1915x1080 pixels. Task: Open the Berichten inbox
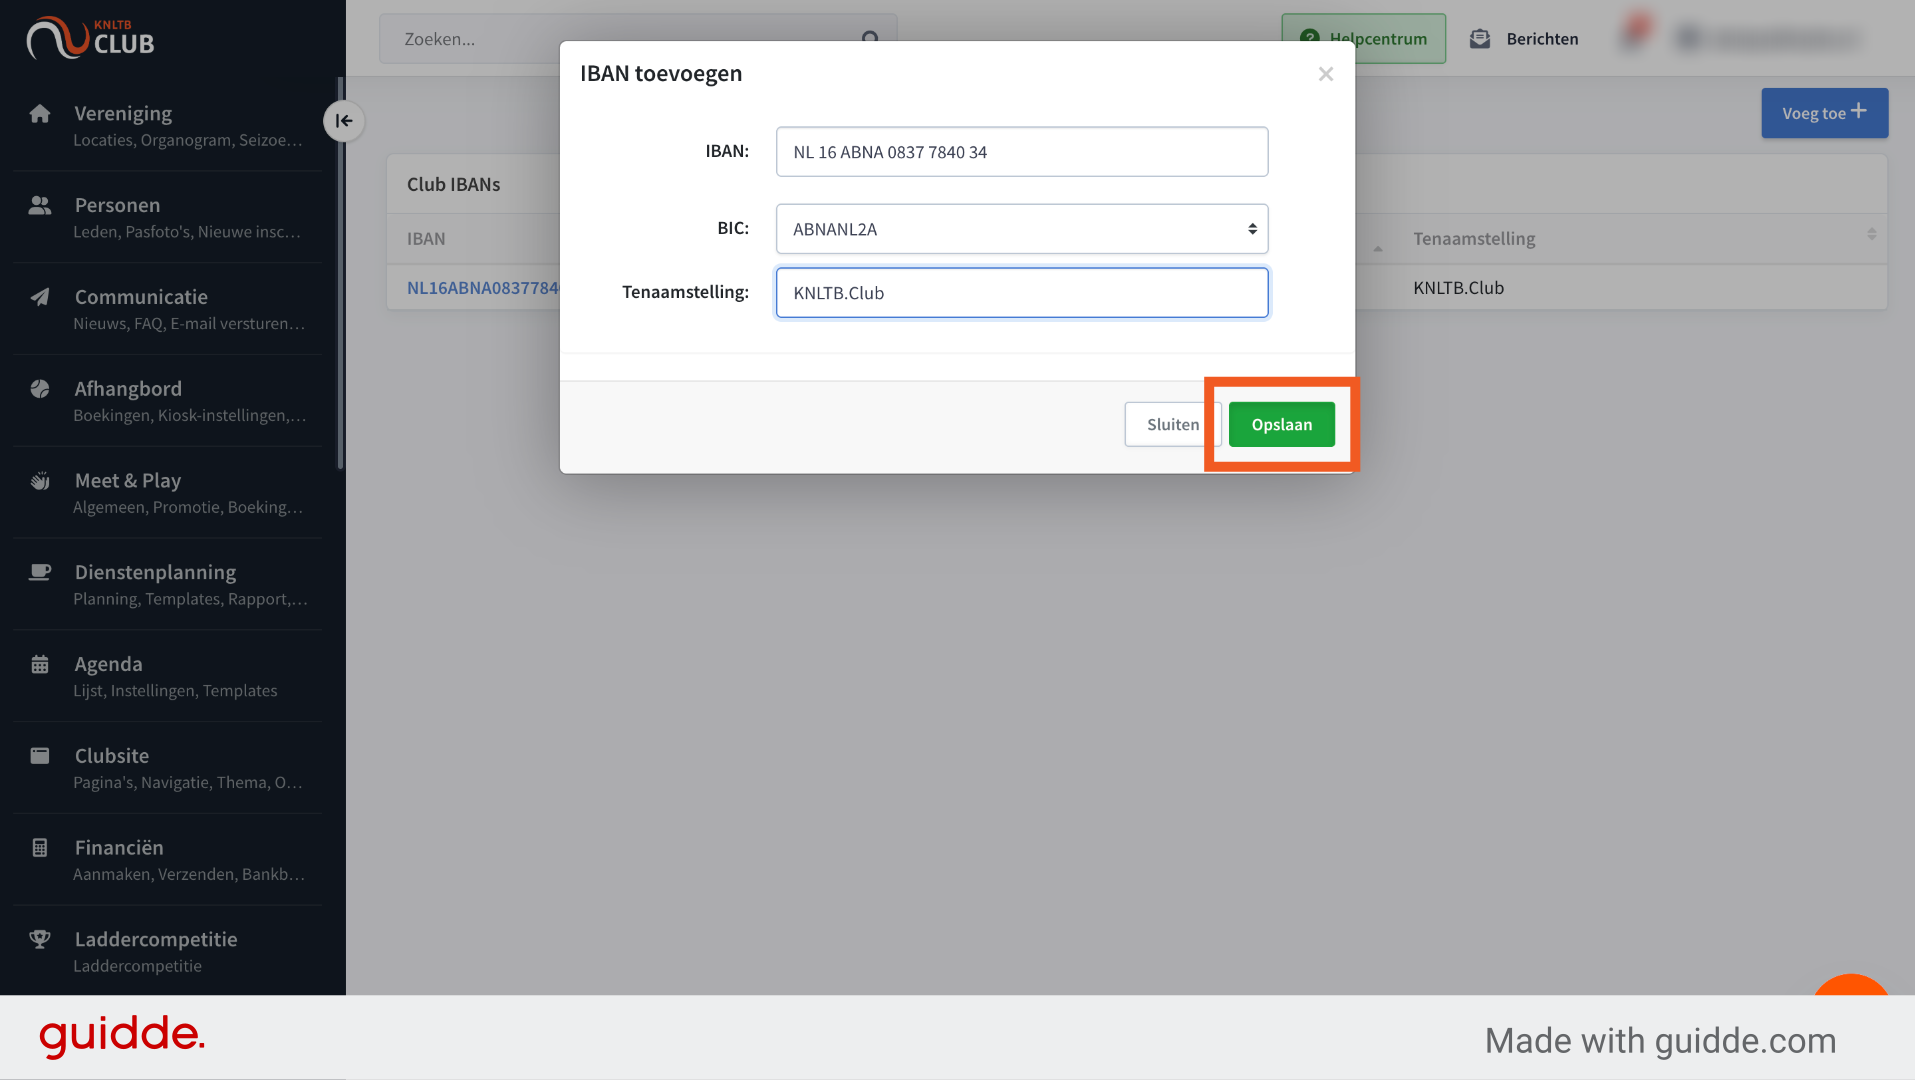1524,39
